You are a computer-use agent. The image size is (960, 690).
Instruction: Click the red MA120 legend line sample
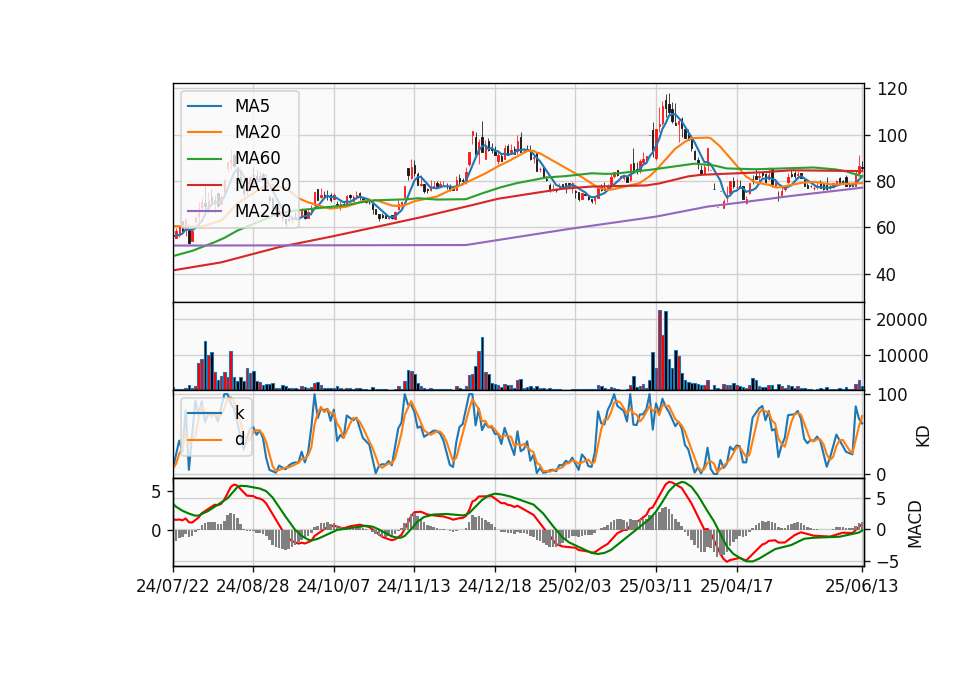pos(204,185)
